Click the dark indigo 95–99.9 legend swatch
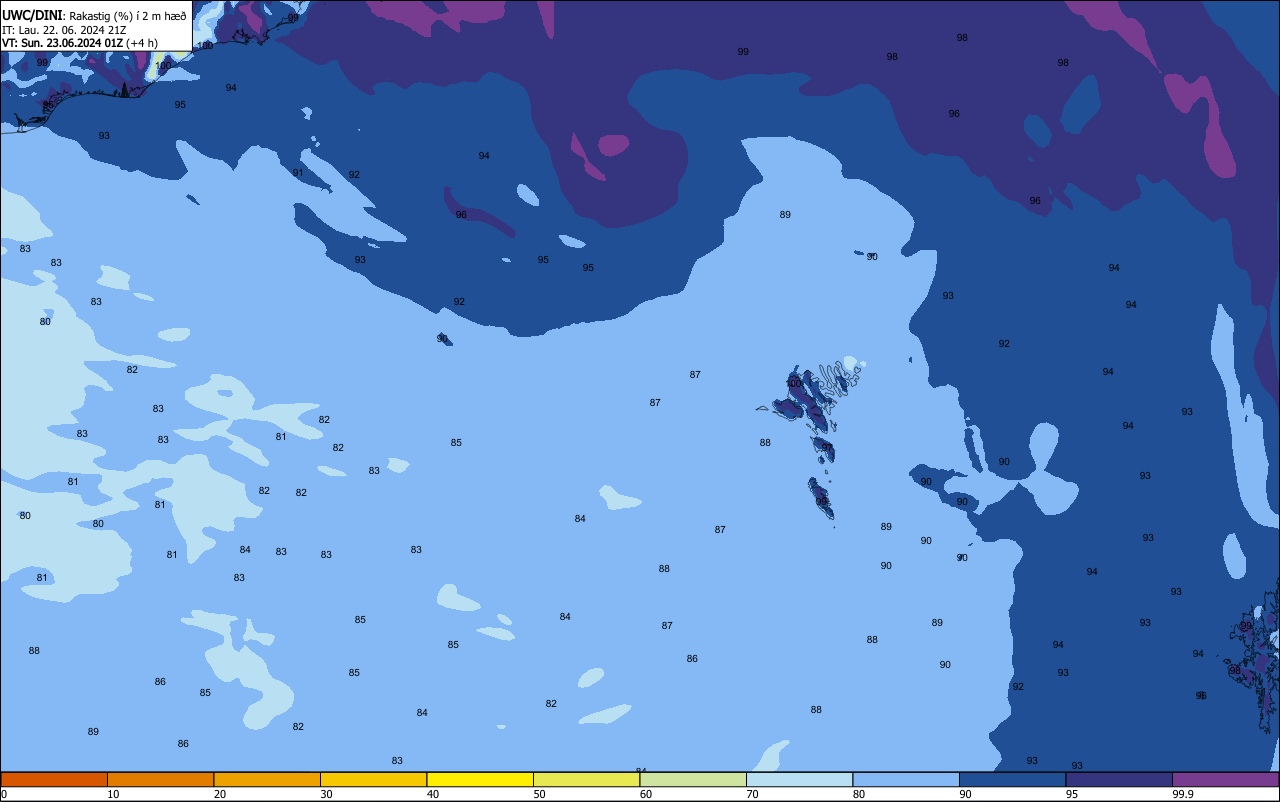 coord(1119,779)
